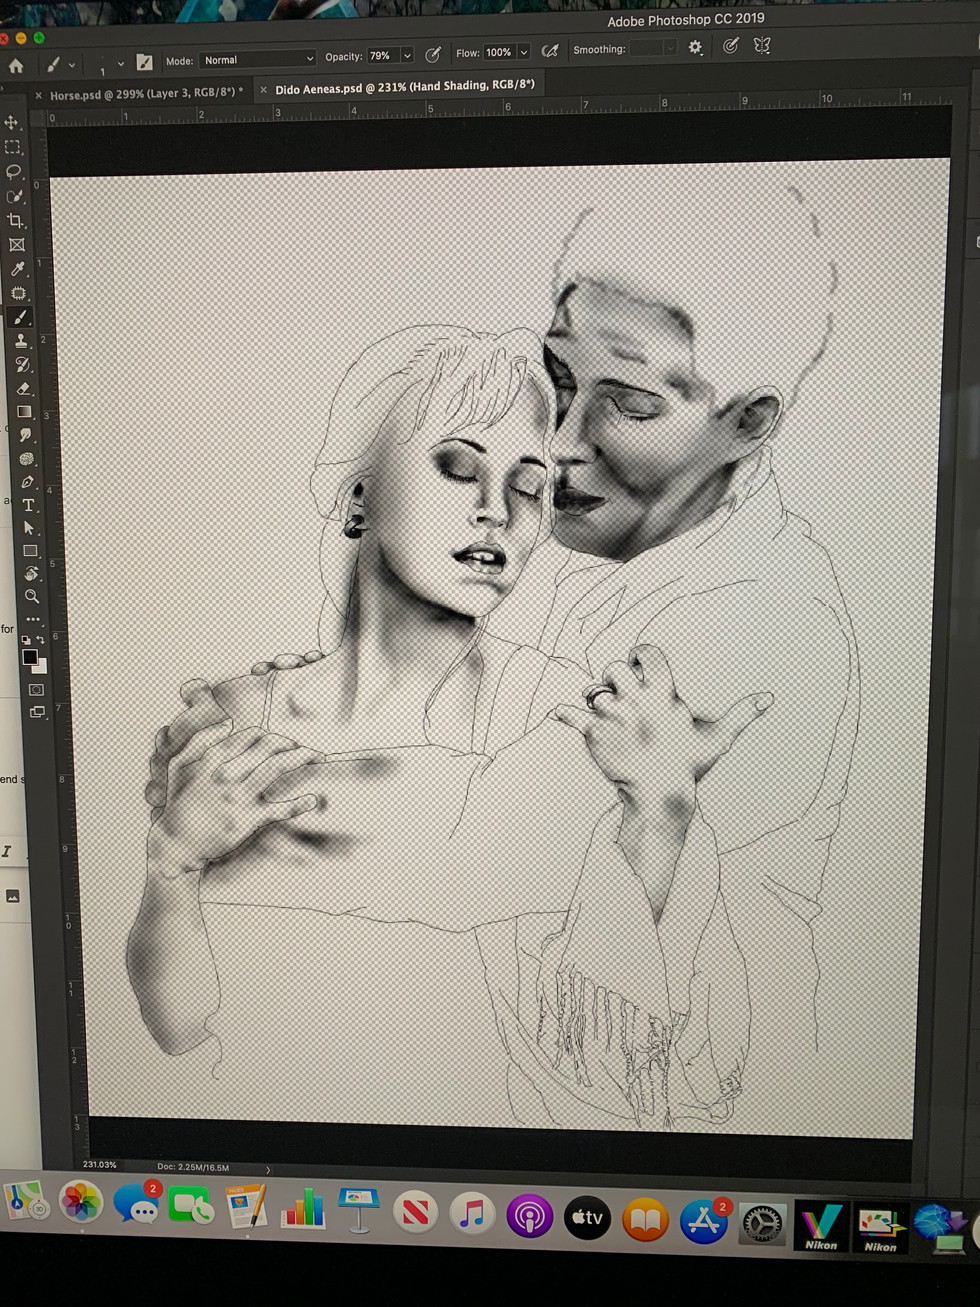Select the Crop tool
The height and width of the screenshot is (1307, 980).
tap(16, 220)
